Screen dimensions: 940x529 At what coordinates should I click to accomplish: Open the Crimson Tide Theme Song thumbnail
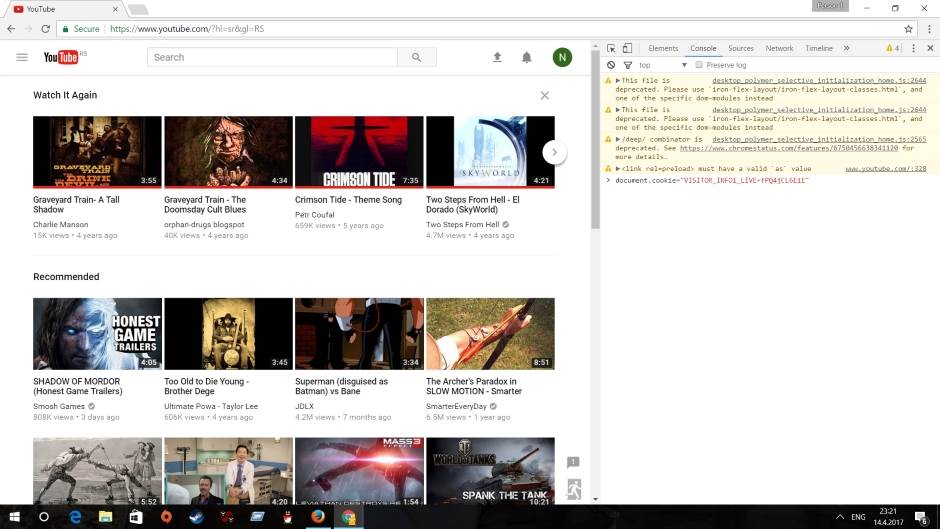point(359,152)
